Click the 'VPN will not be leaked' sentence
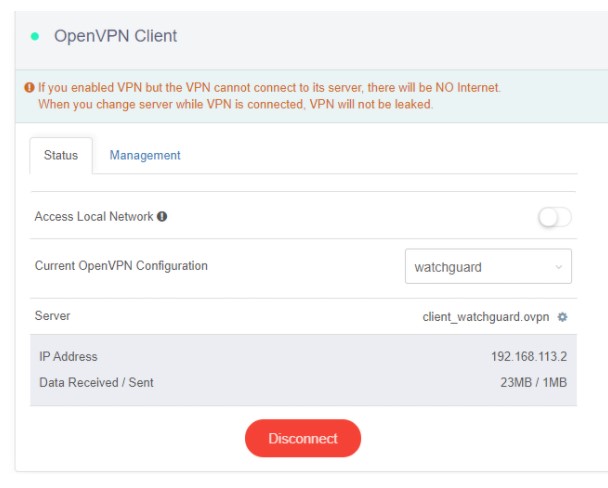608x488 pixels. pos(235,105)
